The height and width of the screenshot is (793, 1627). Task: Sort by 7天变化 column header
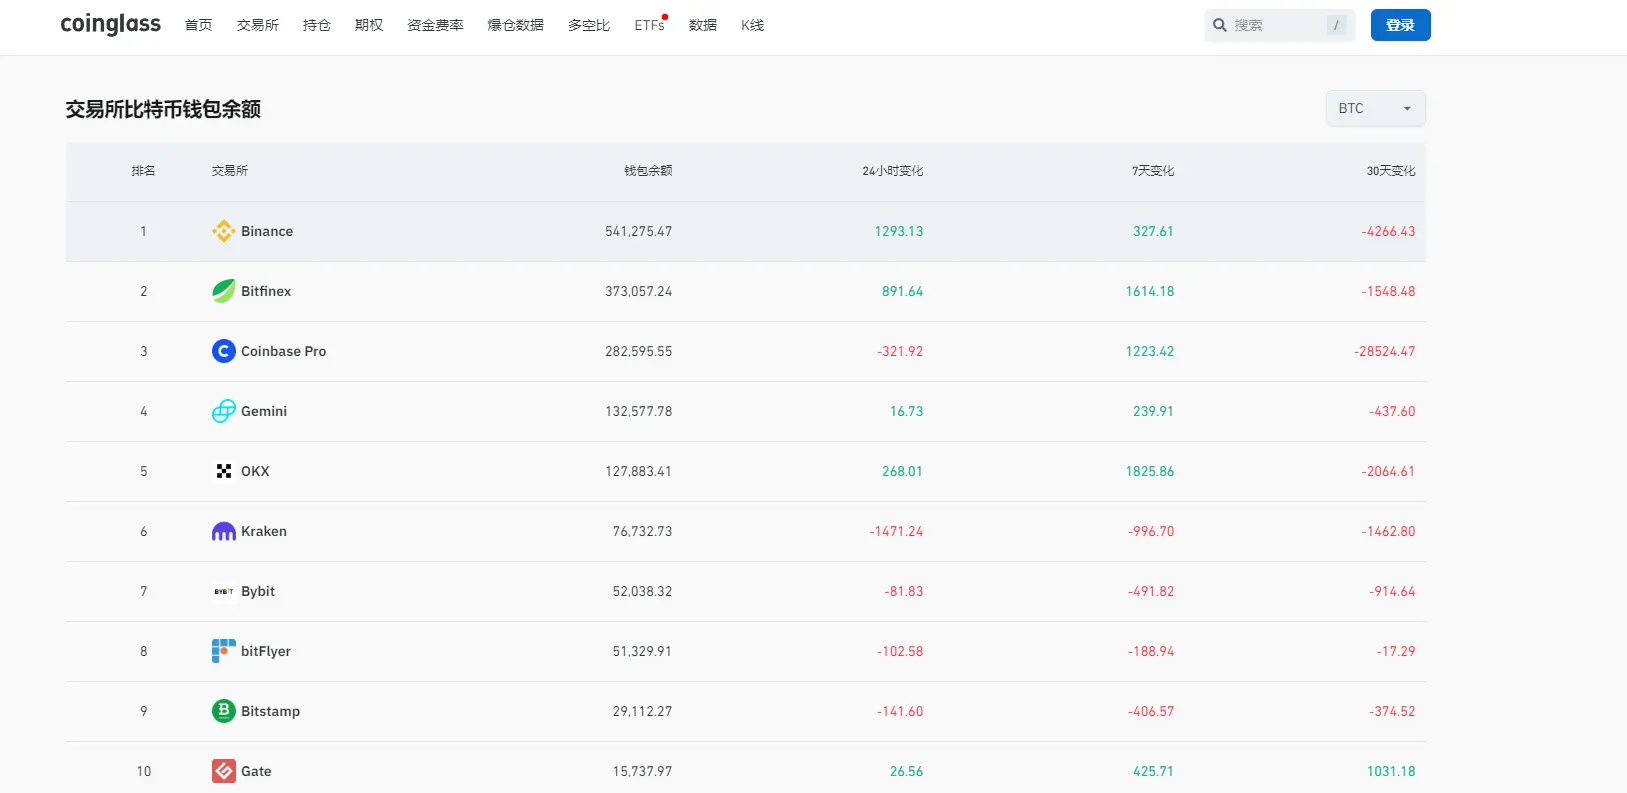tap(1153, 171)
